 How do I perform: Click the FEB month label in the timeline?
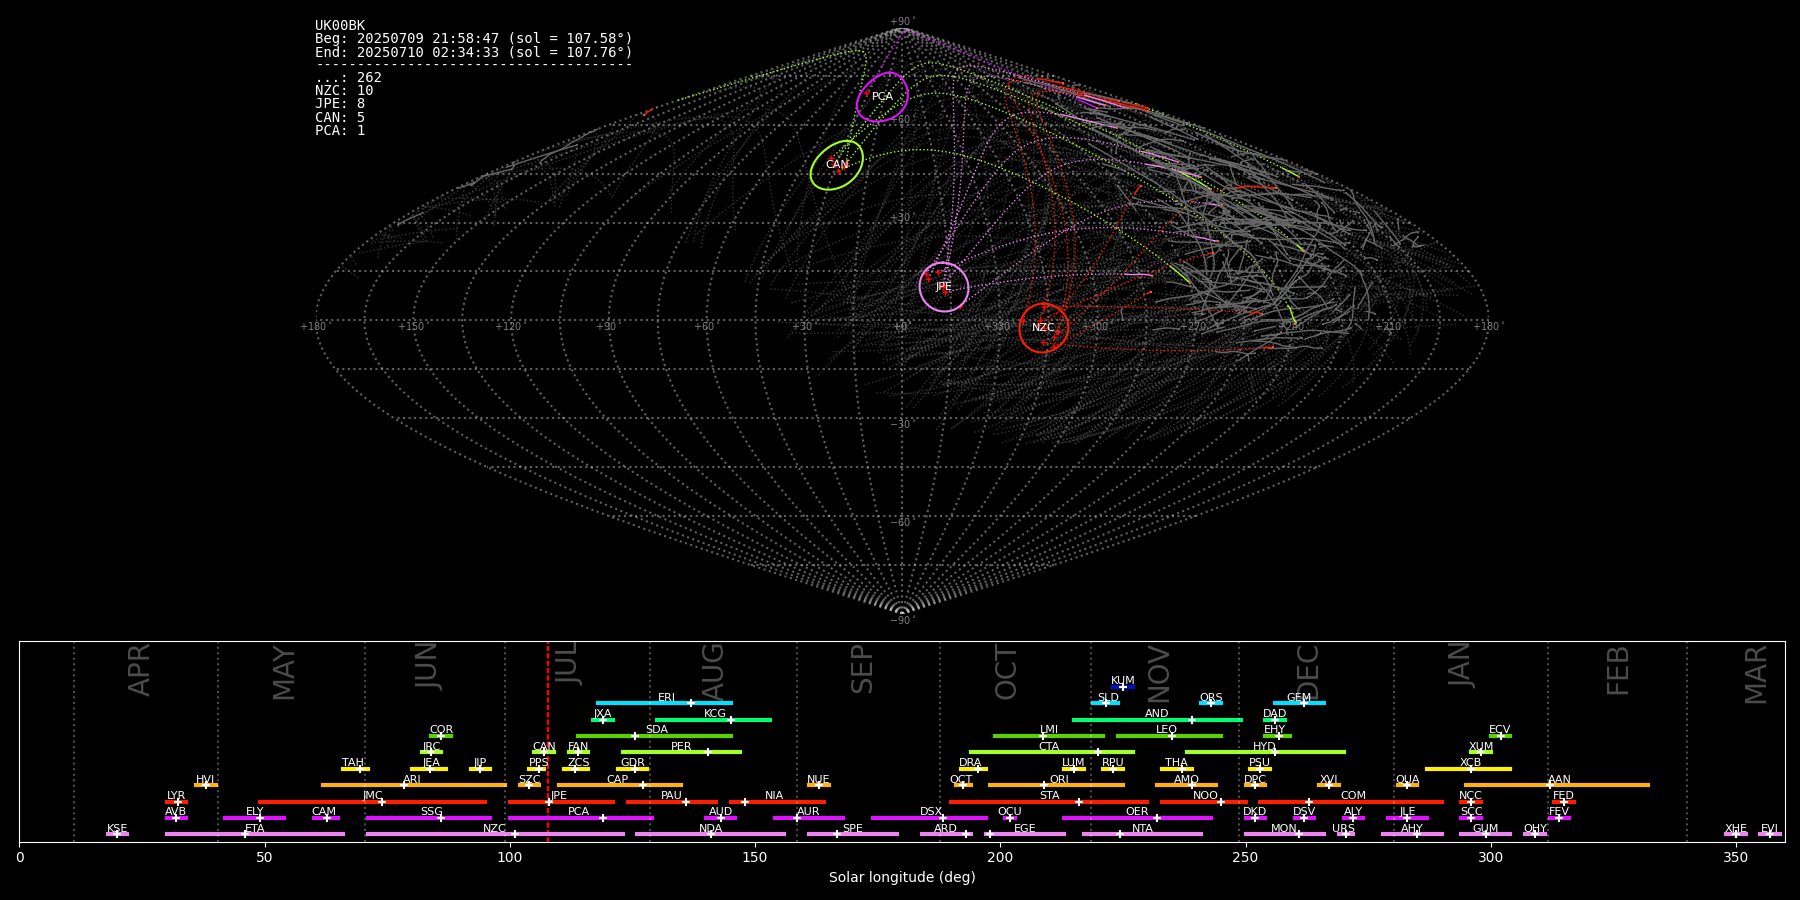pos(1618,671)
